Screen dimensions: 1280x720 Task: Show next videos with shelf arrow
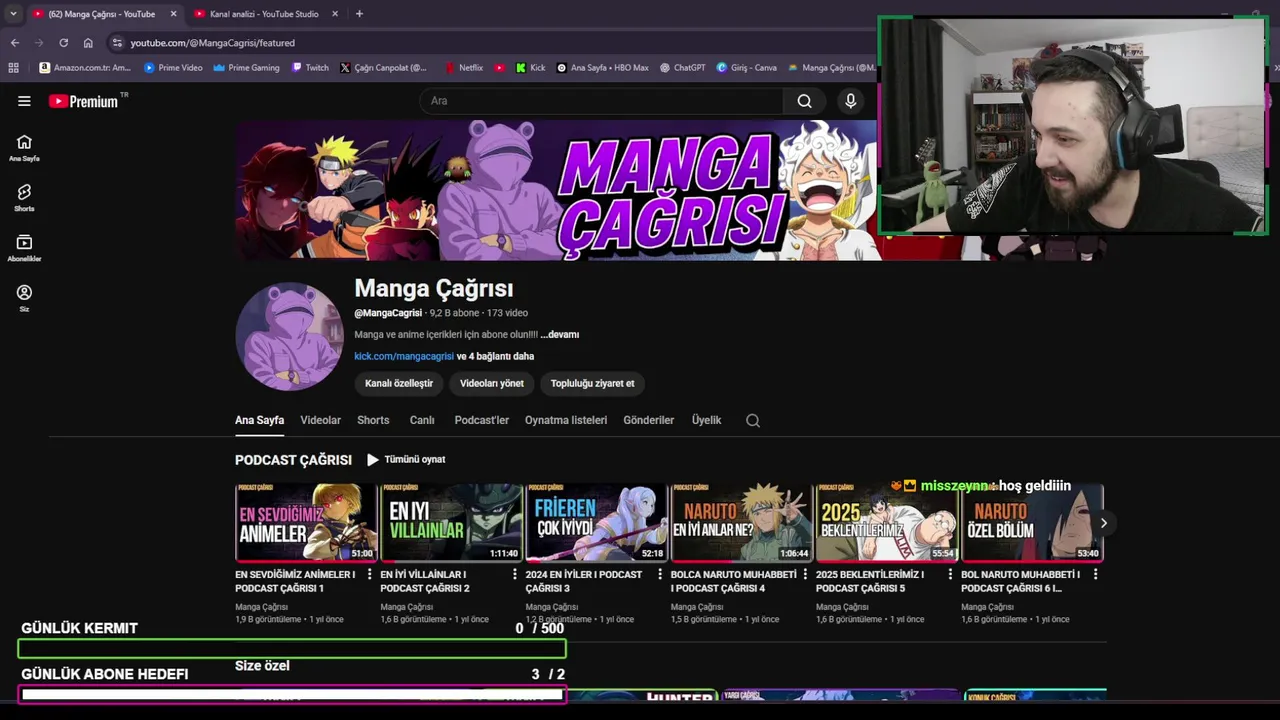[x=1104, y=523]
